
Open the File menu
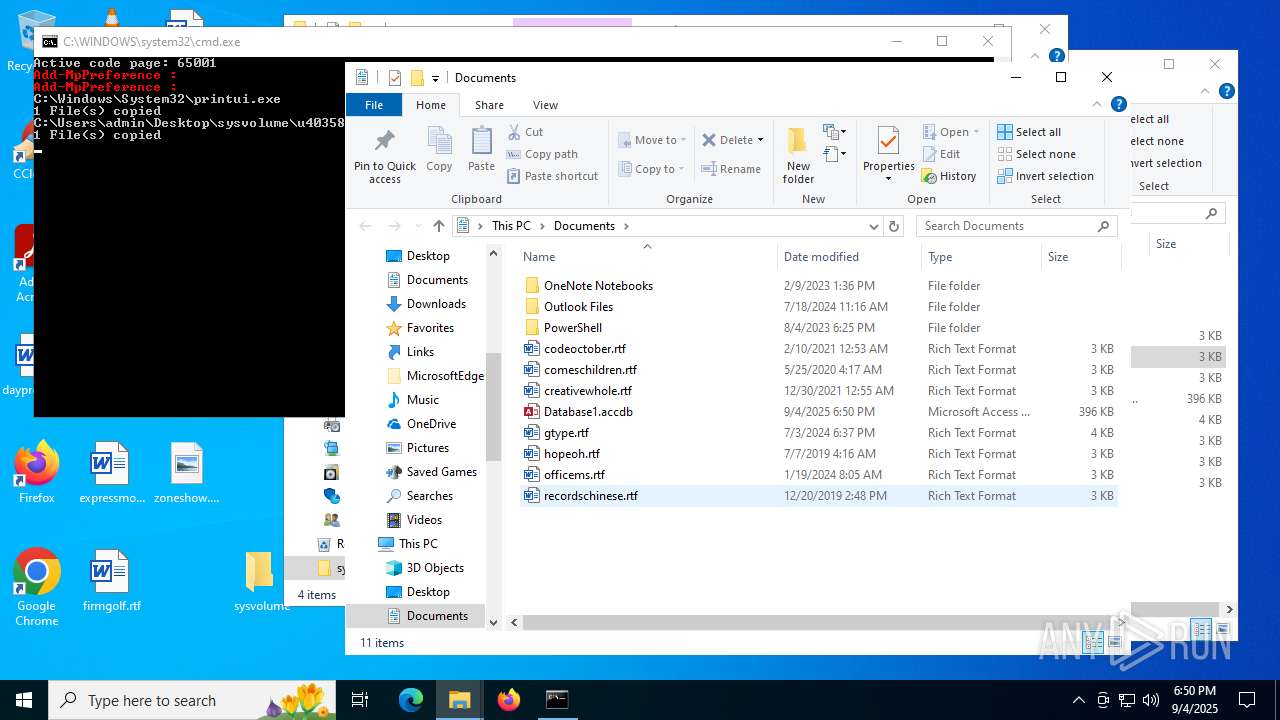[374, 105]
